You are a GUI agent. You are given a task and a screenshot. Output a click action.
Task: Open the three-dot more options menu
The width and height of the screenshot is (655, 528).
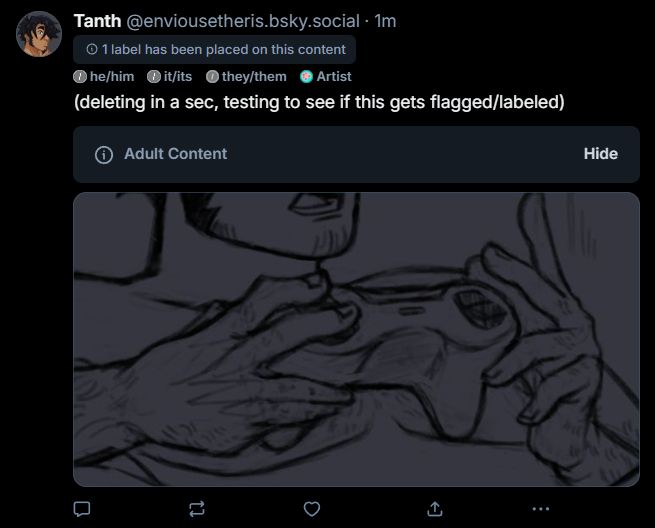pos(541,509)
